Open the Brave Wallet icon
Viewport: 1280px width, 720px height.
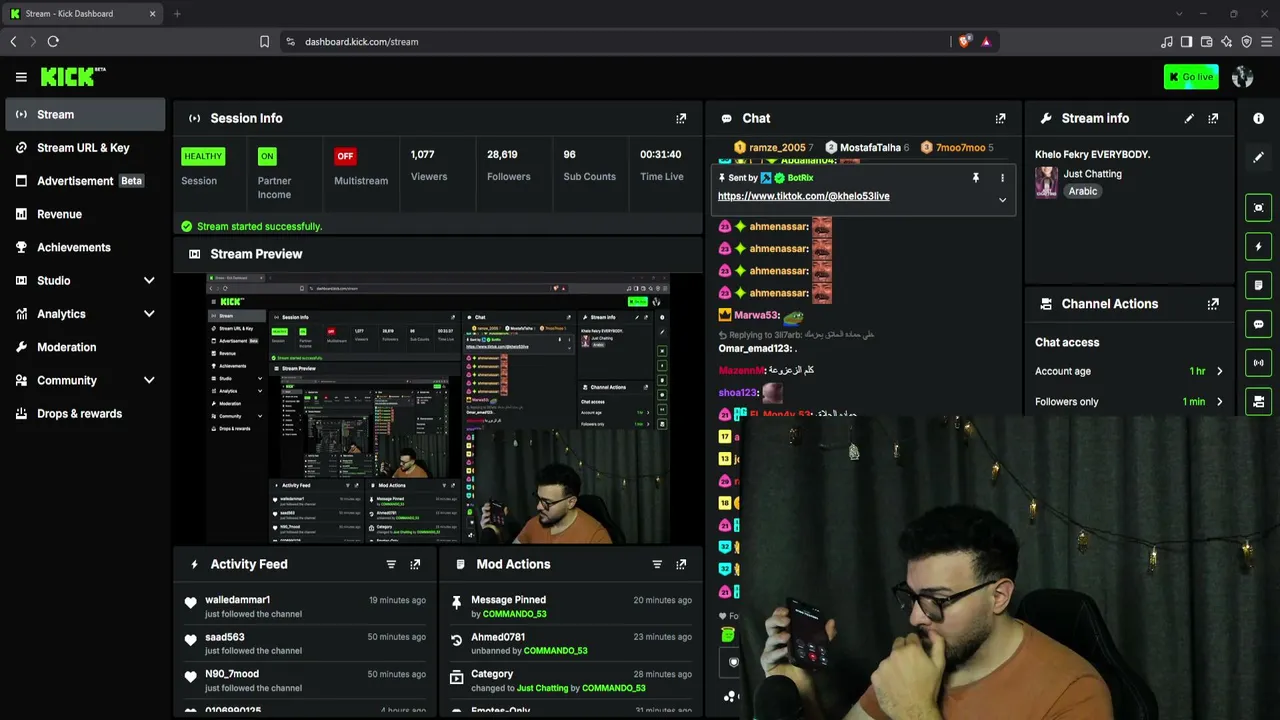[x=1206, y=42]
